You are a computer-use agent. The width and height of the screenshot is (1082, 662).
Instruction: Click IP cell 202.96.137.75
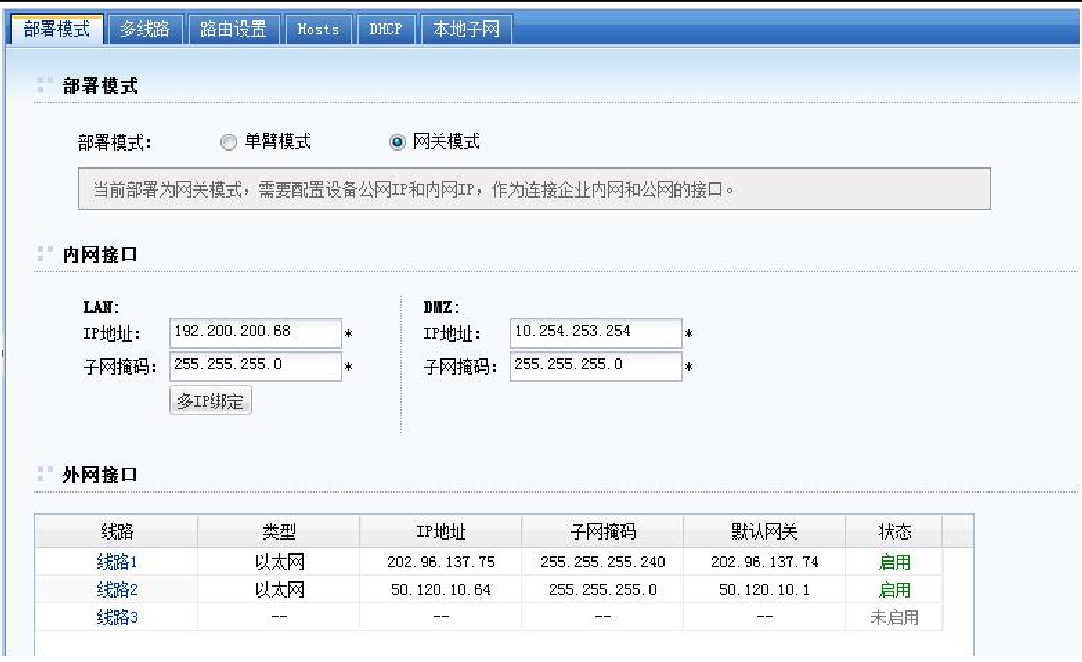[x=441, y=562]
